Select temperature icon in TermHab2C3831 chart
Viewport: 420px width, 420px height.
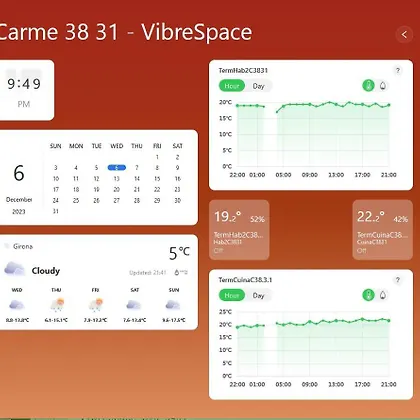pyautogui.click(x=368, y=86)
